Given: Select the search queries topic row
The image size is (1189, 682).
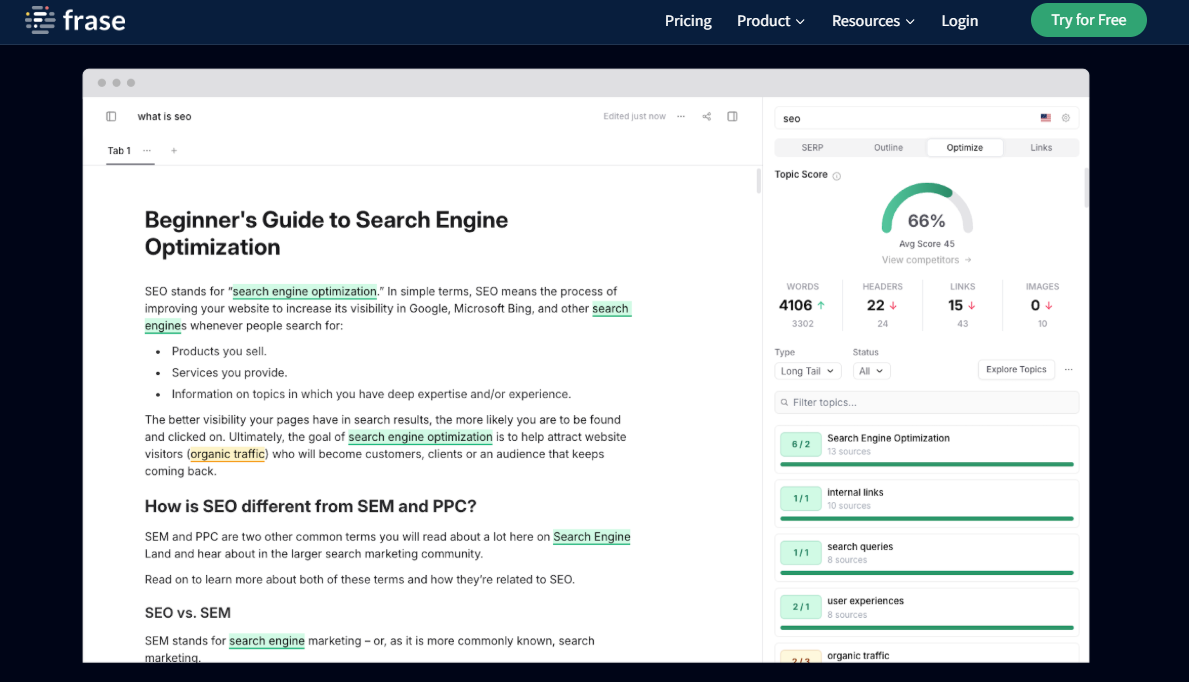Looking at the screenshot, I should 927,558.
